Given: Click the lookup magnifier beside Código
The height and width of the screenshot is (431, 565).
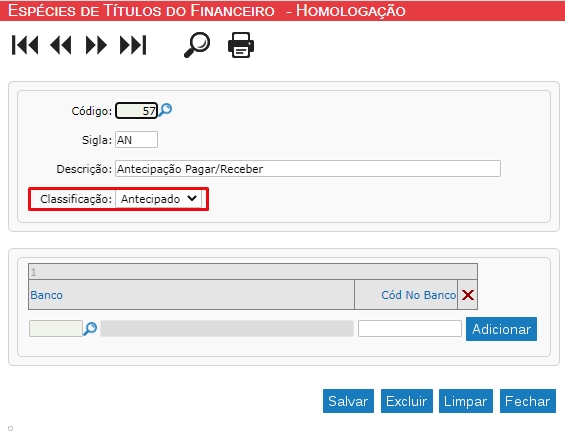Looking at the screenshot, I should [165, 110].
